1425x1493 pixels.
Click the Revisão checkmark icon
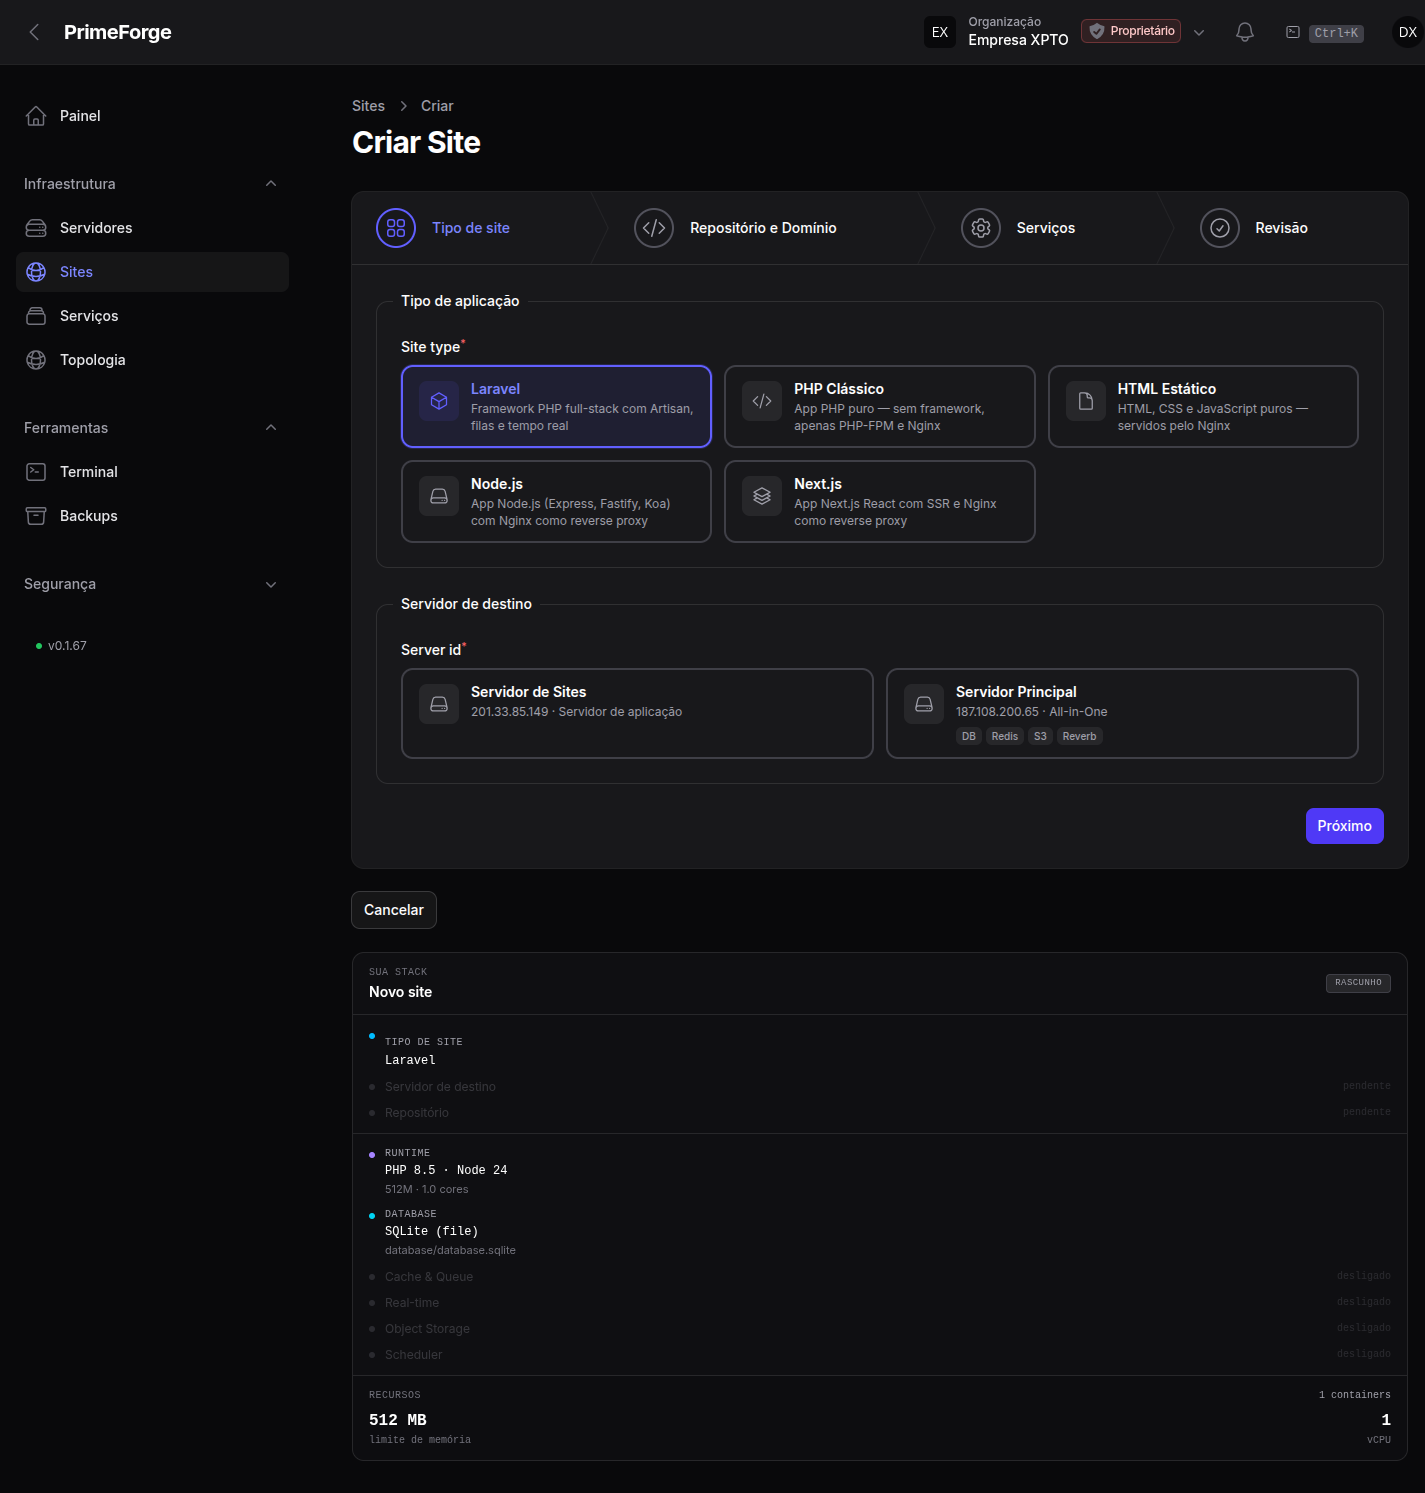[1220, 228]
